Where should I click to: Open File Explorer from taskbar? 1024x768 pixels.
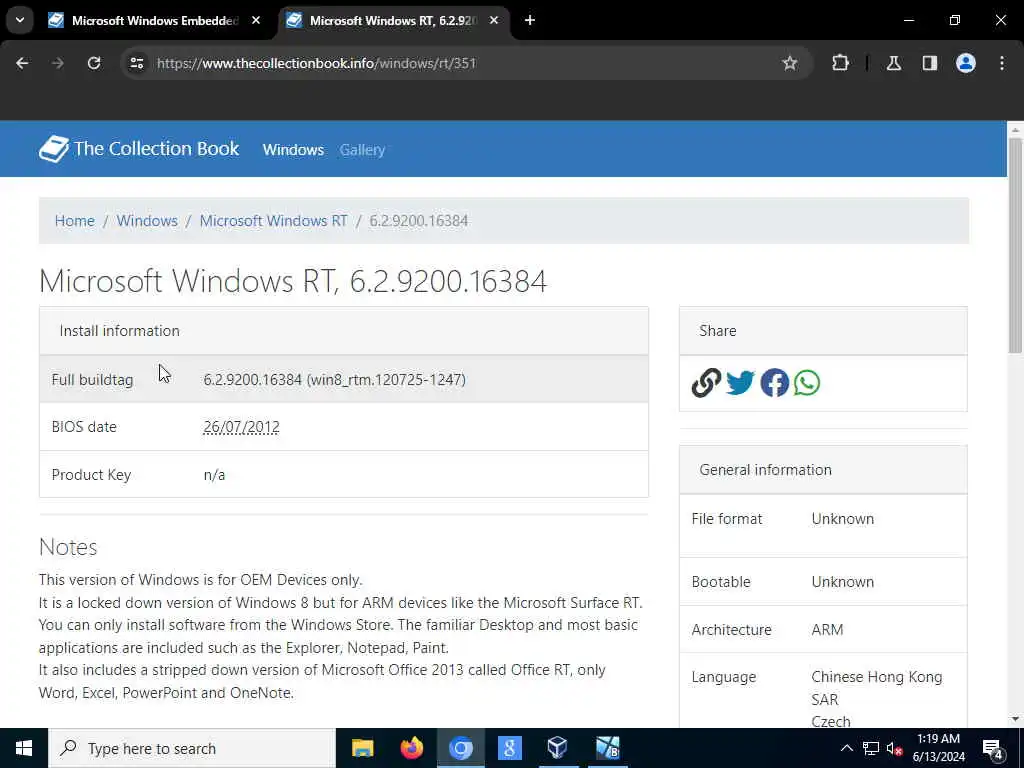[362, 748]
